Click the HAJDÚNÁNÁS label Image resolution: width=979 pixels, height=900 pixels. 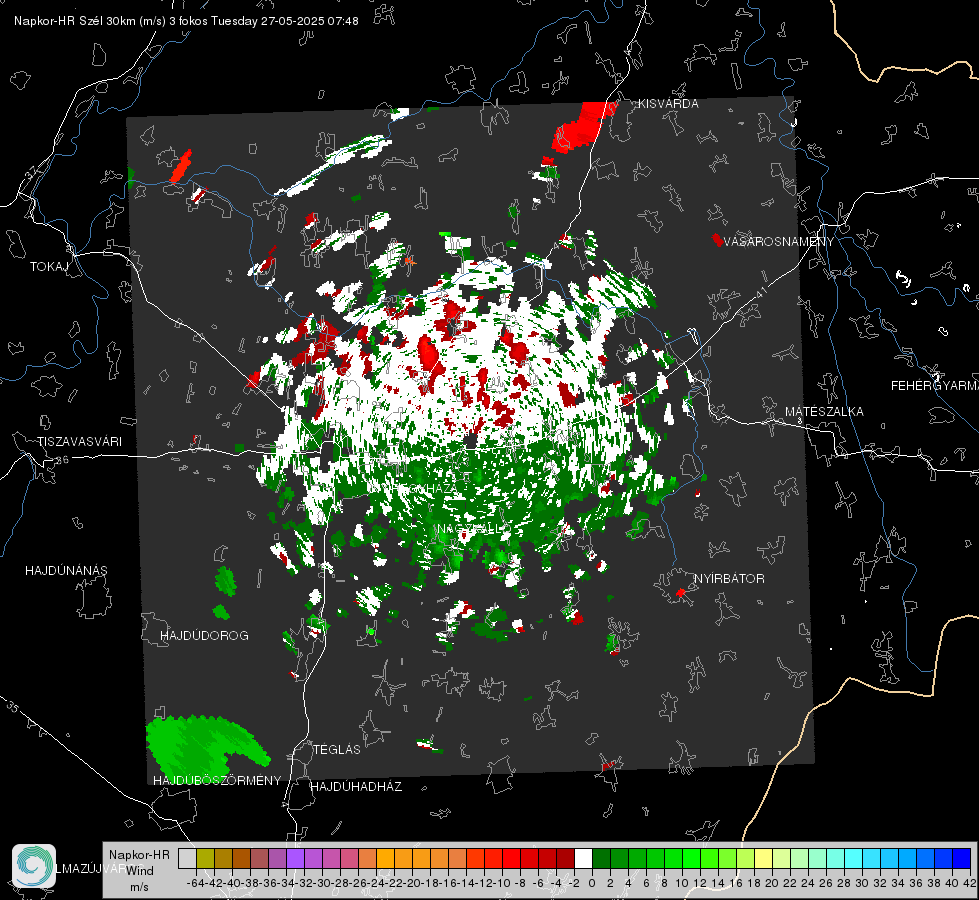click(x=66, y=570)
